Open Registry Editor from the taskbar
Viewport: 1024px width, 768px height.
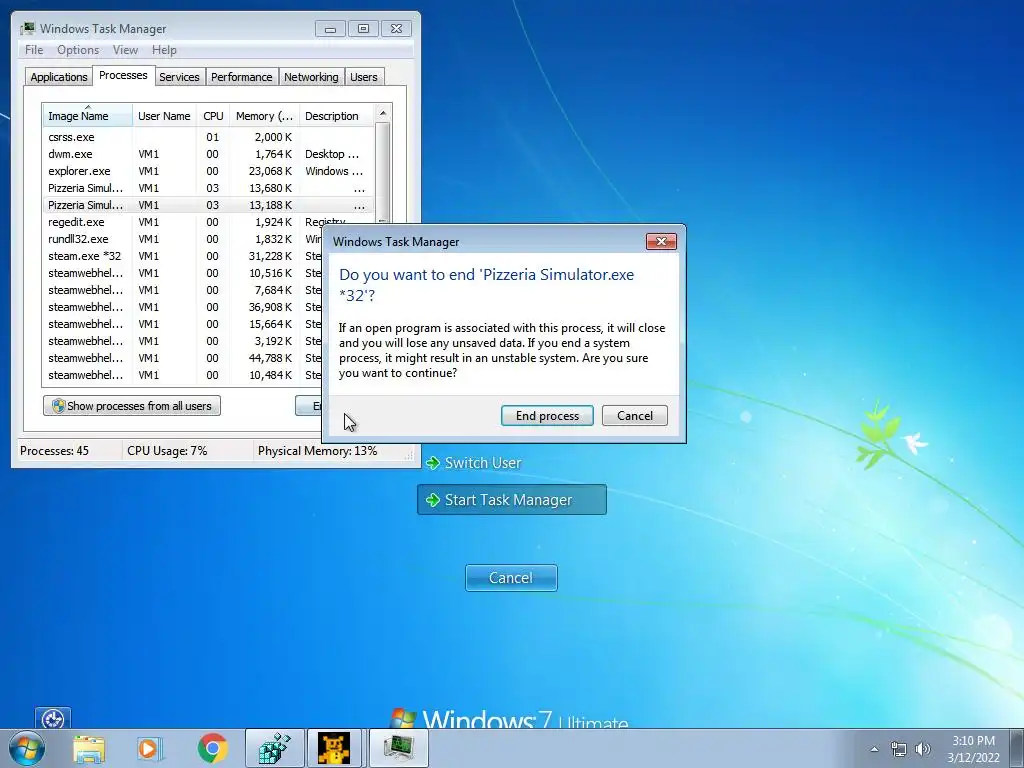click(274, 748)
